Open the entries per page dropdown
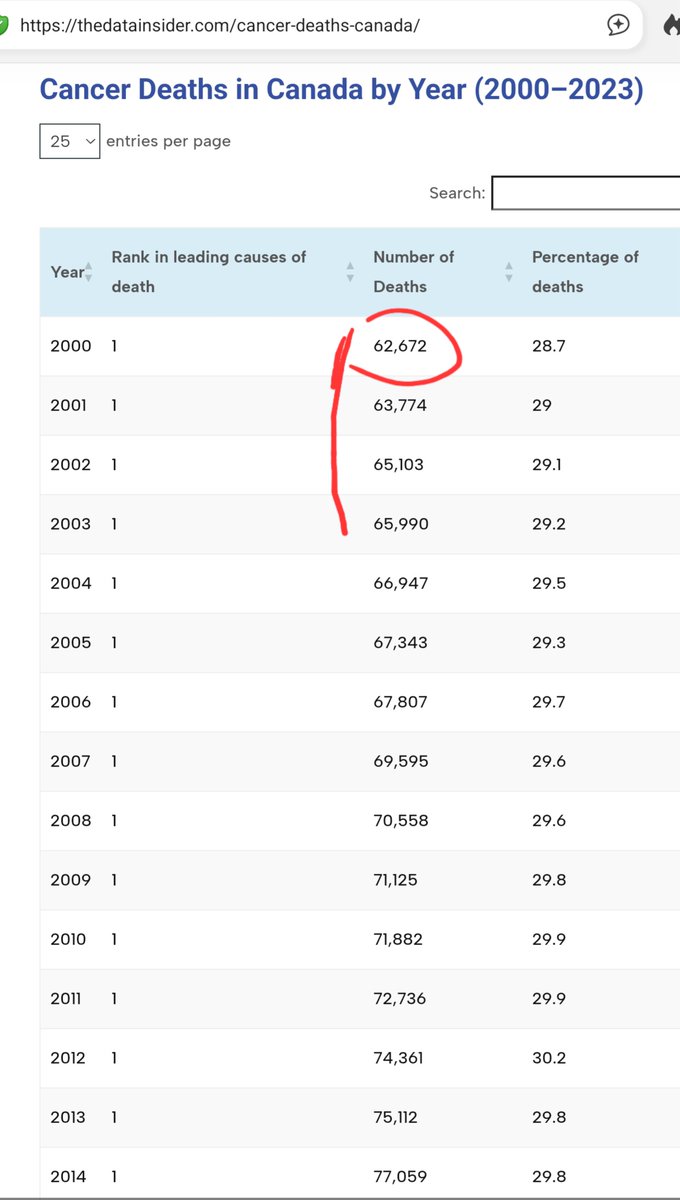Viewport: 680px width, 1200px height. [x=70, y=141]
